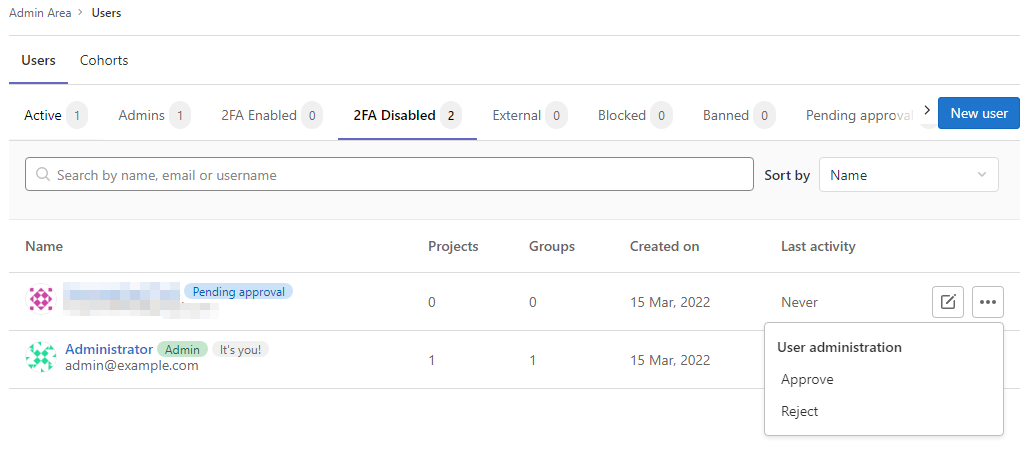The width and height of the screenshot is (1027, 468).
Task: Focus the search by name, email or username field
Action: pos(389,174)
